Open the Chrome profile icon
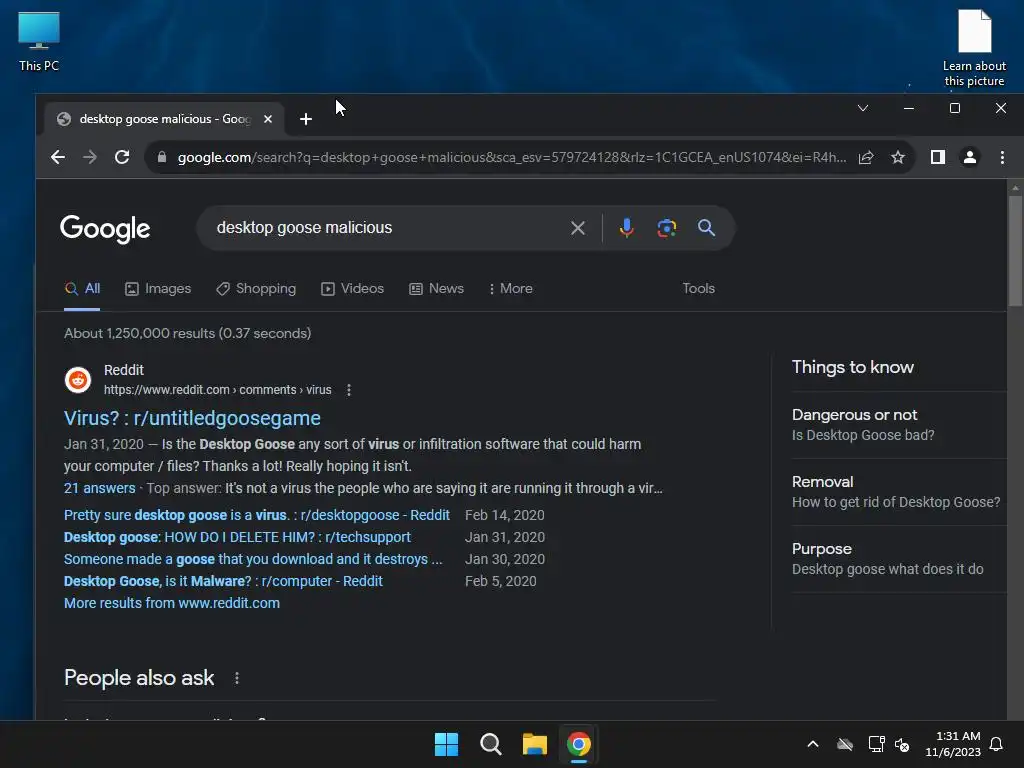Image resolution: width=1024 pixels, height=768 pixels. (970, 157)
